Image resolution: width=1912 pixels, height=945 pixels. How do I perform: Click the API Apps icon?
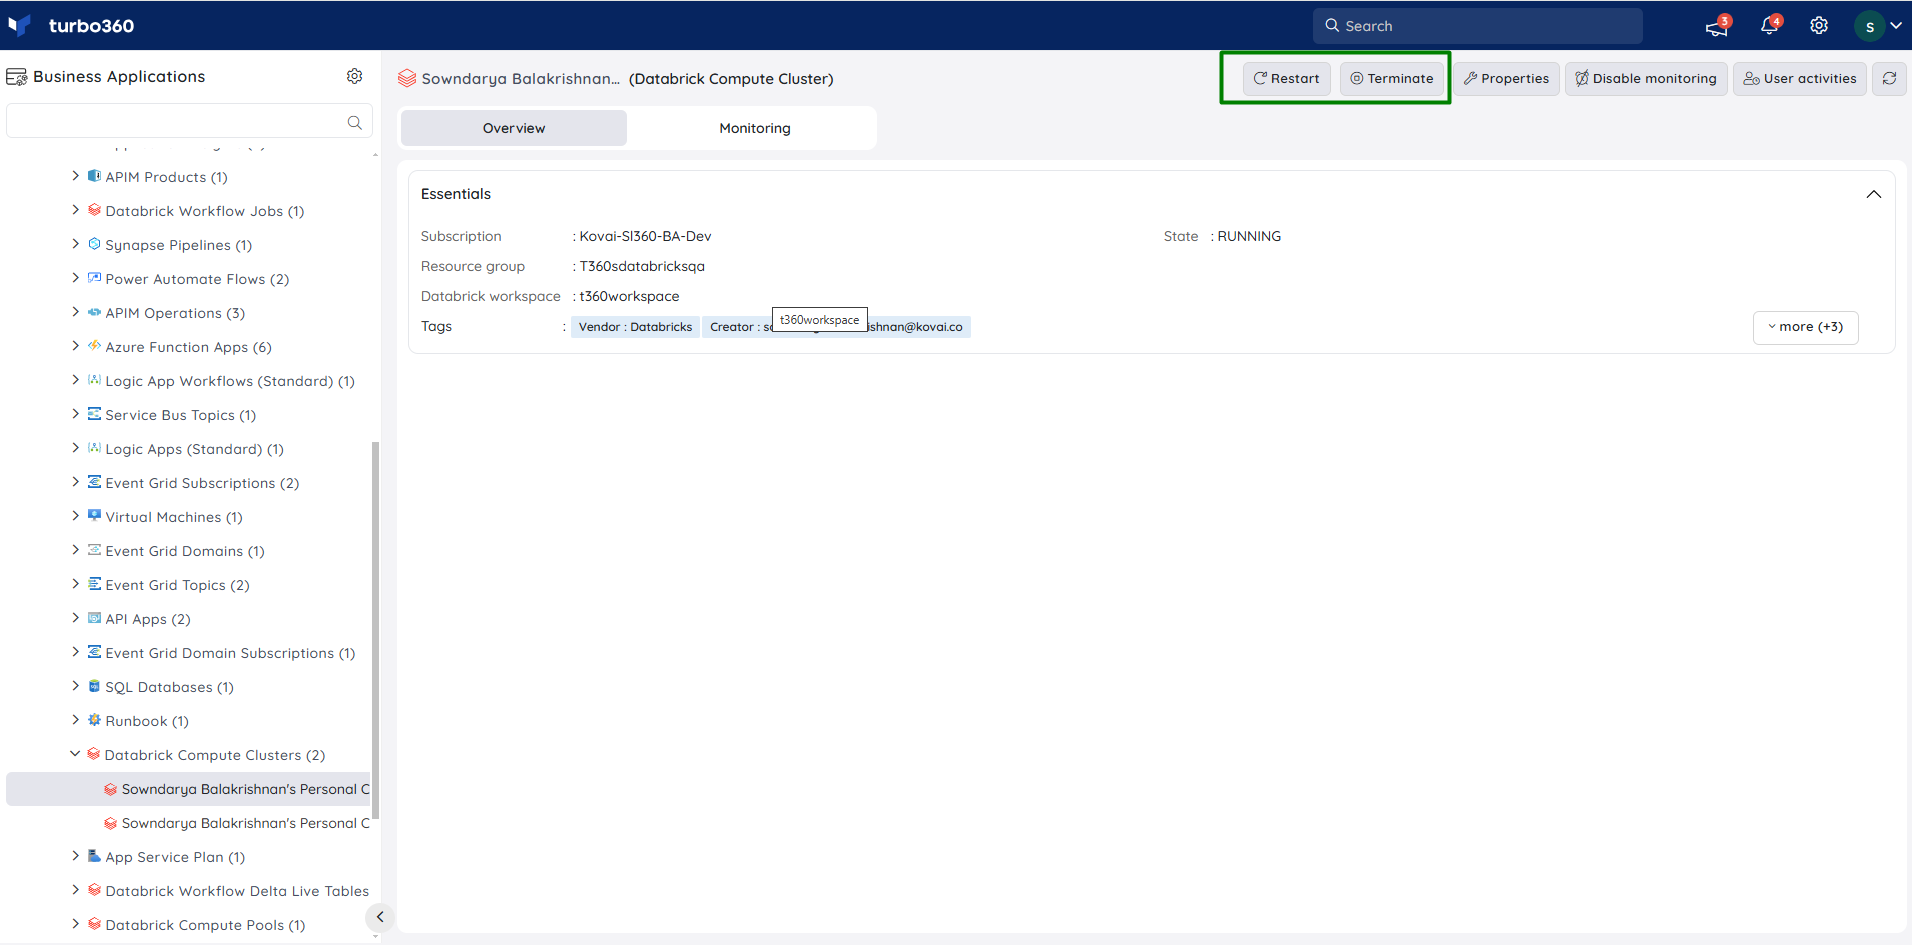coord(94,618)
